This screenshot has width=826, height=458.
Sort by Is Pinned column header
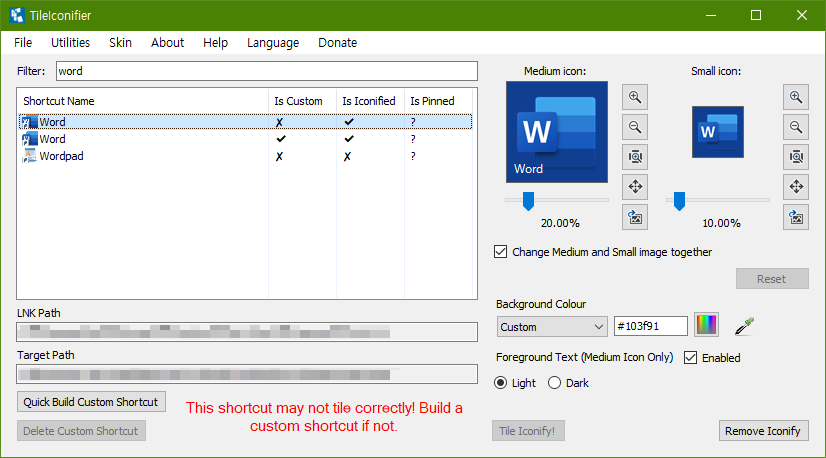[x=438, y=101]
